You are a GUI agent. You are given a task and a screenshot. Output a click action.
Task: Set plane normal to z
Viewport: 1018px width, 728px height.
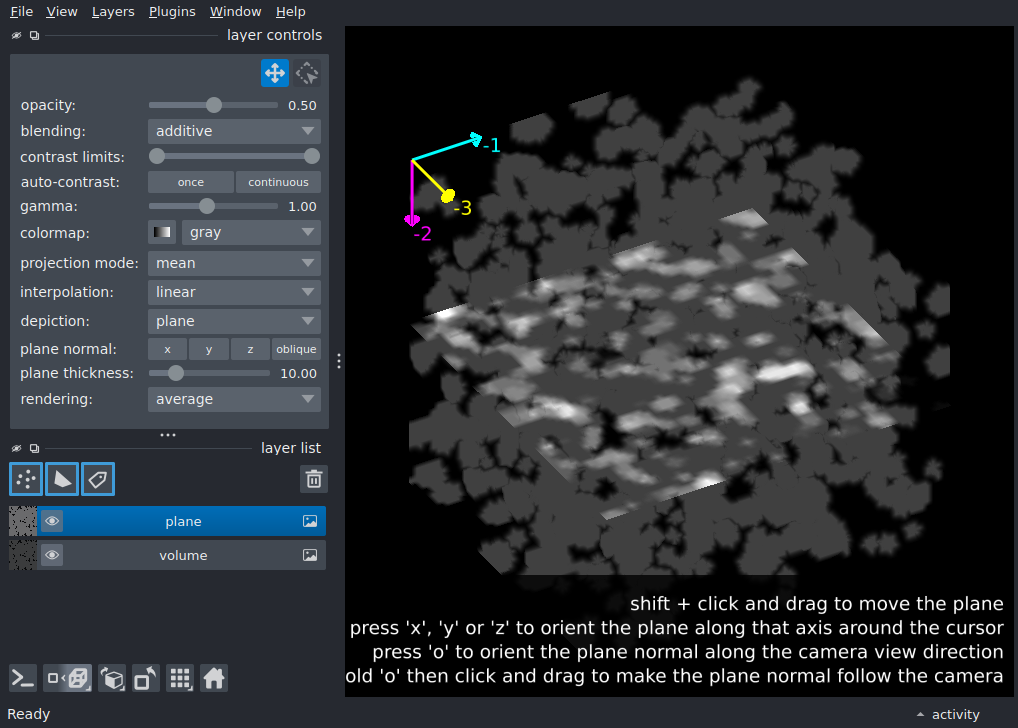click(250, 349)
